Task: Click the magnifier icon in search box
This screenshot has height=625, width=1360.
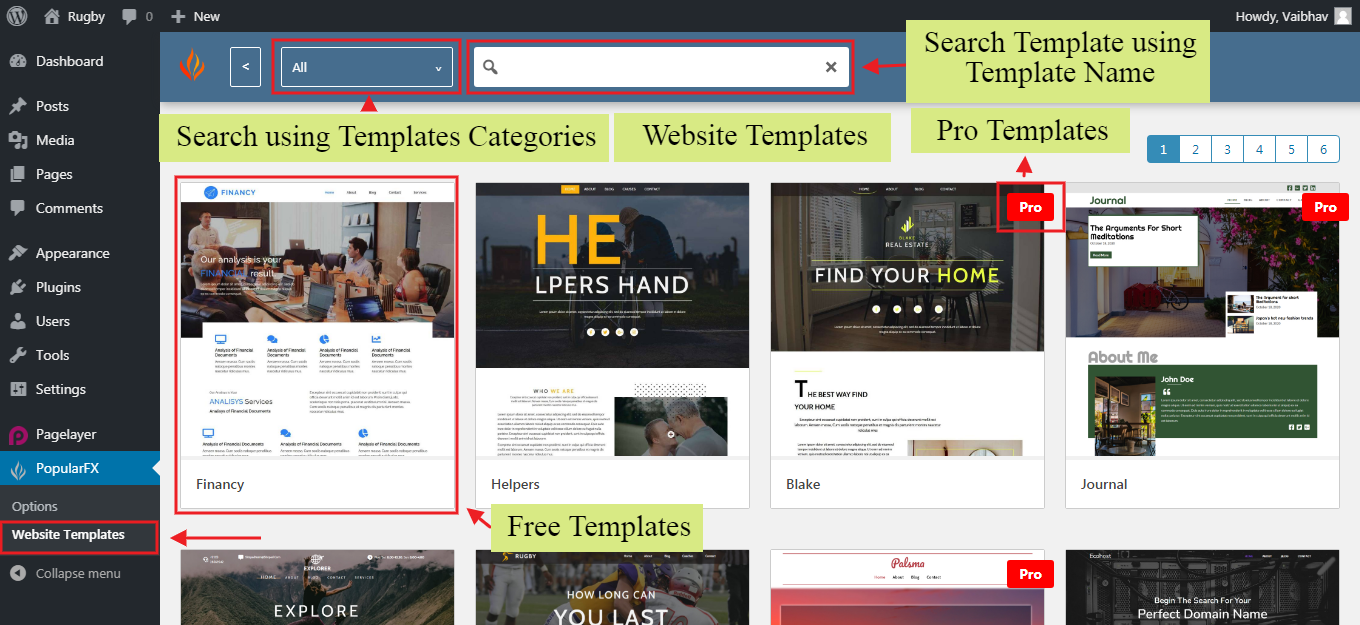Action: point(490,67)
